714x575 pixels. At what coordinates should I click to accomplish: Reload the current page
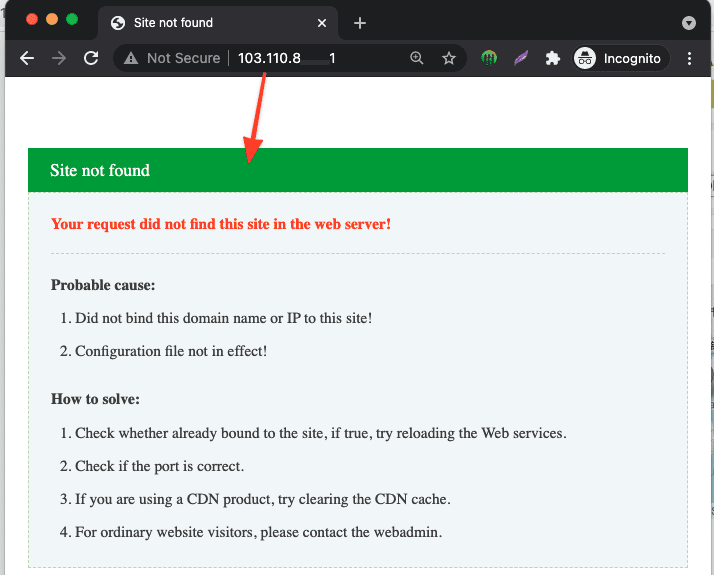[x=91, y=59]
